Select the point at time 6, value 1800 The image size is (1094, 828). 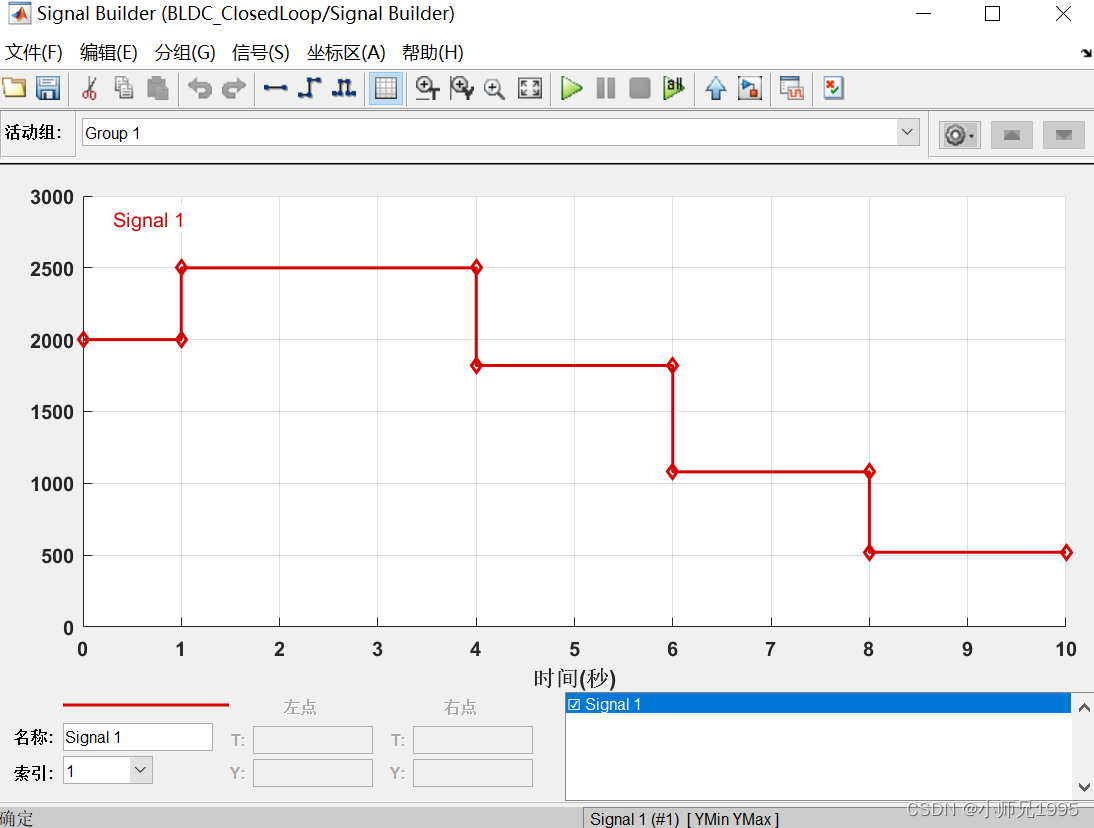tap(673, 365)
